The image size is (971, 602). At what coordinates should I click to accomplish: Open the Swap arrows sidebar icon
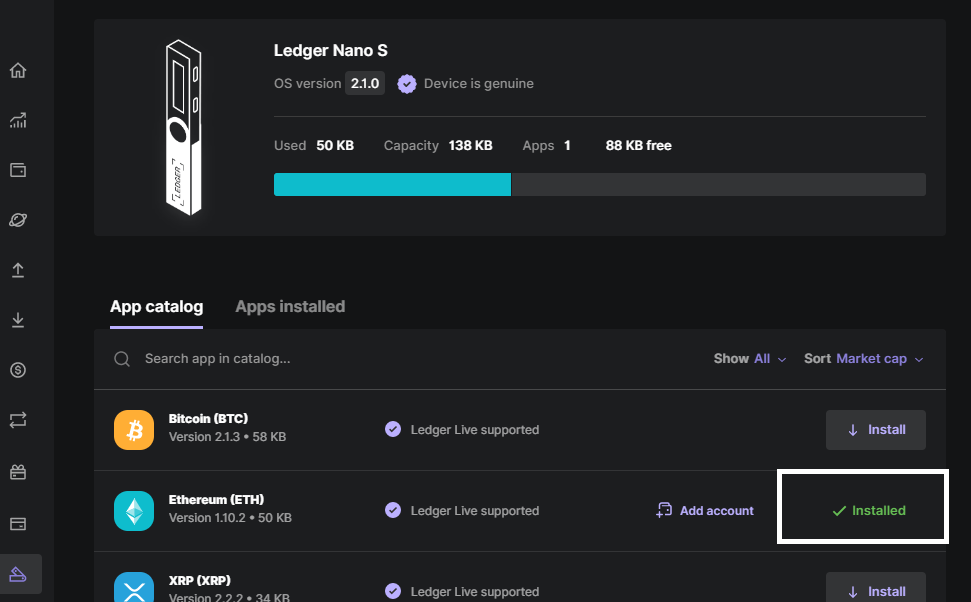click(x=18, y=420)
